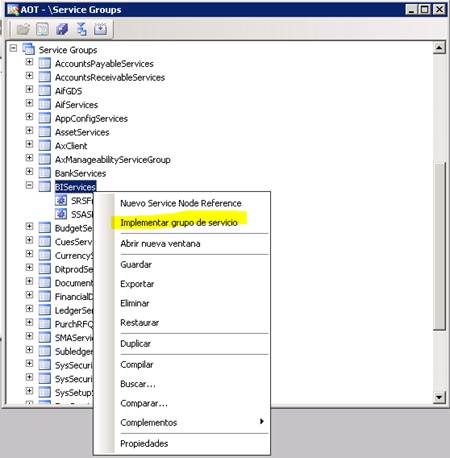Image resolution: width=450 pixels, height=458 pixels.
Task: Collapse the BIServices node
Action: (x=29, y=185)
